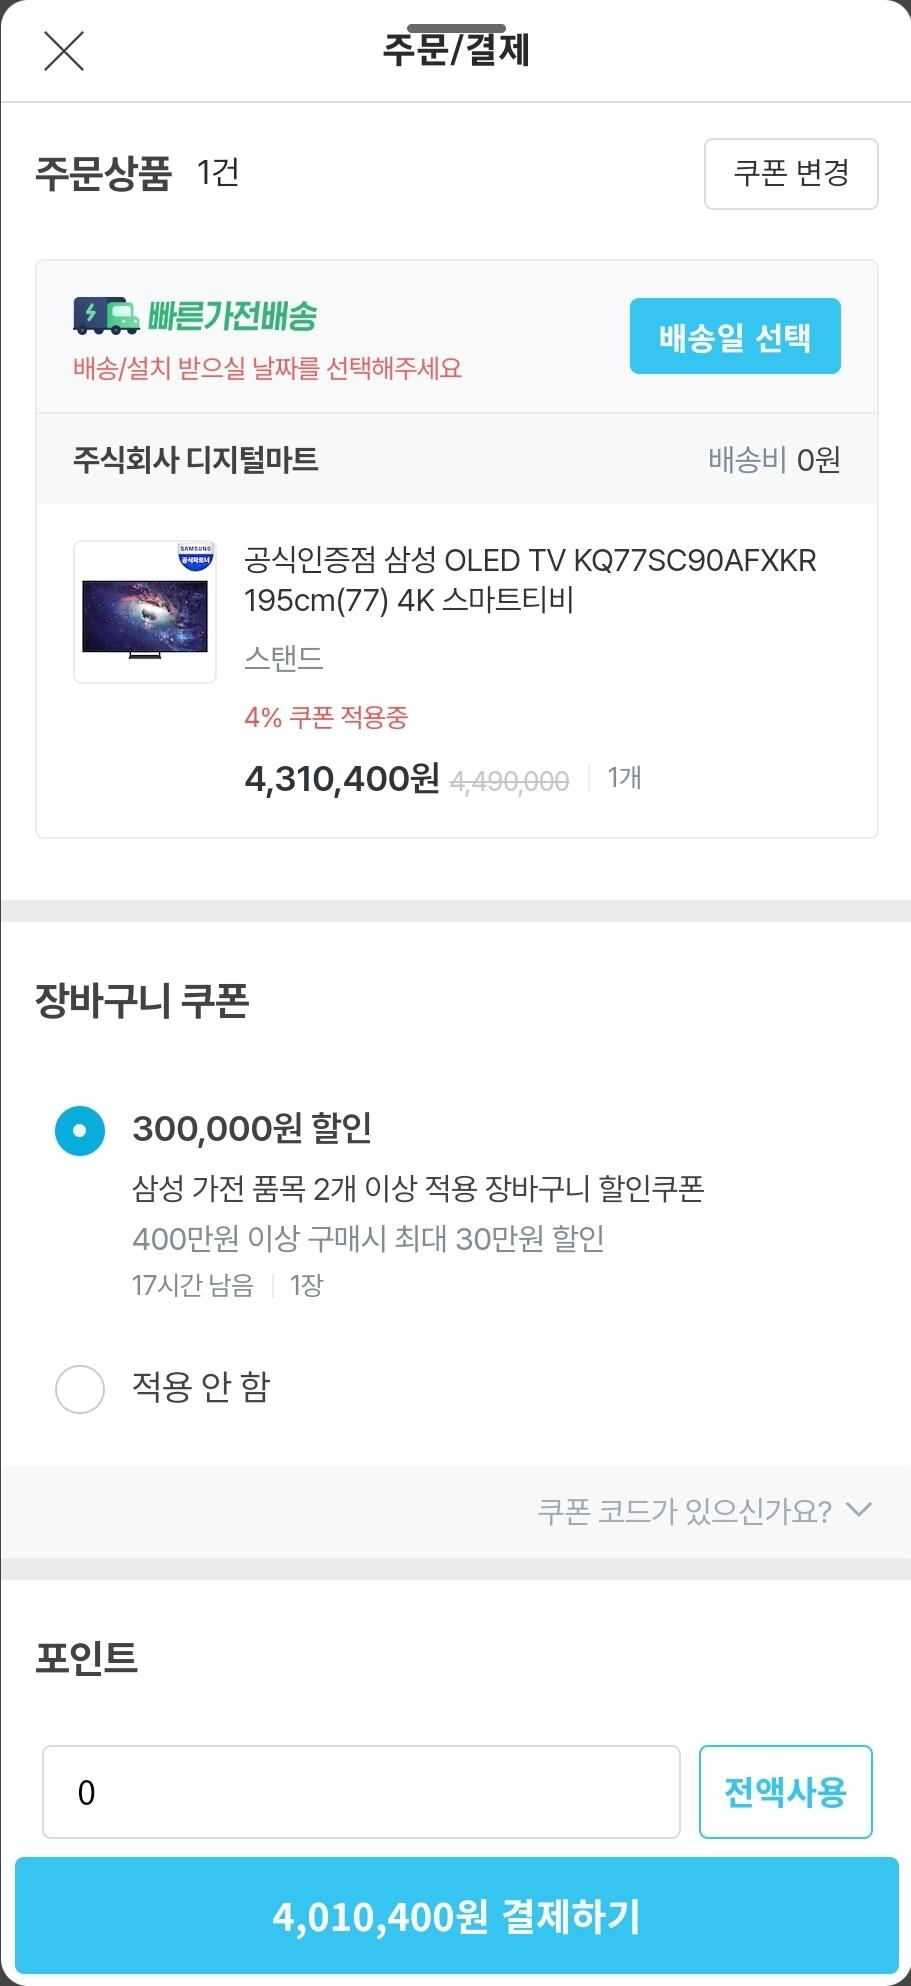Select the '적용 안 함' radio option
This screenshot has height=1986, width=911.
pyautogui.click(x=80, y=1389)
